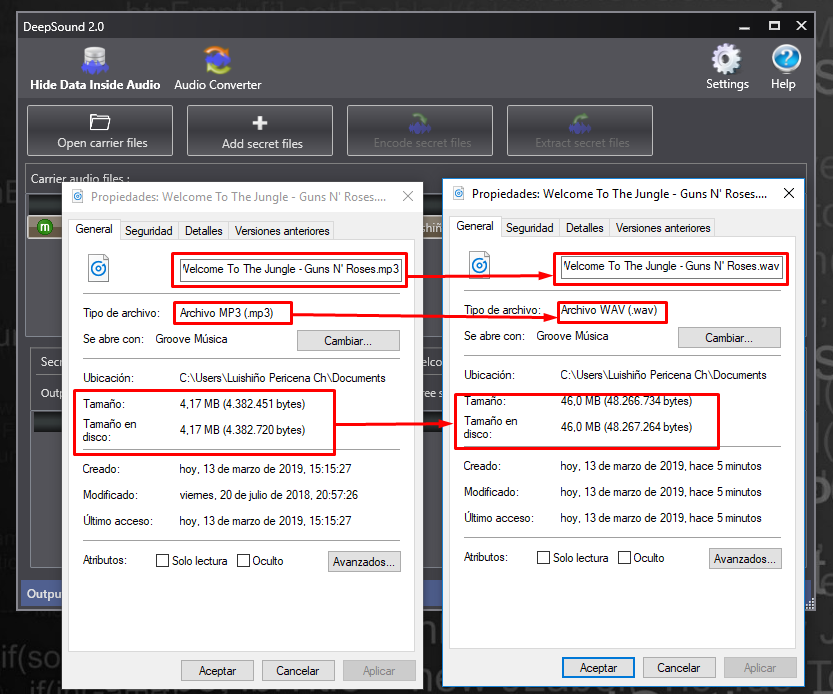Screen dimensions: 833x694
Task: Click Cancelar in wav Properties
Action: point(679,667)
